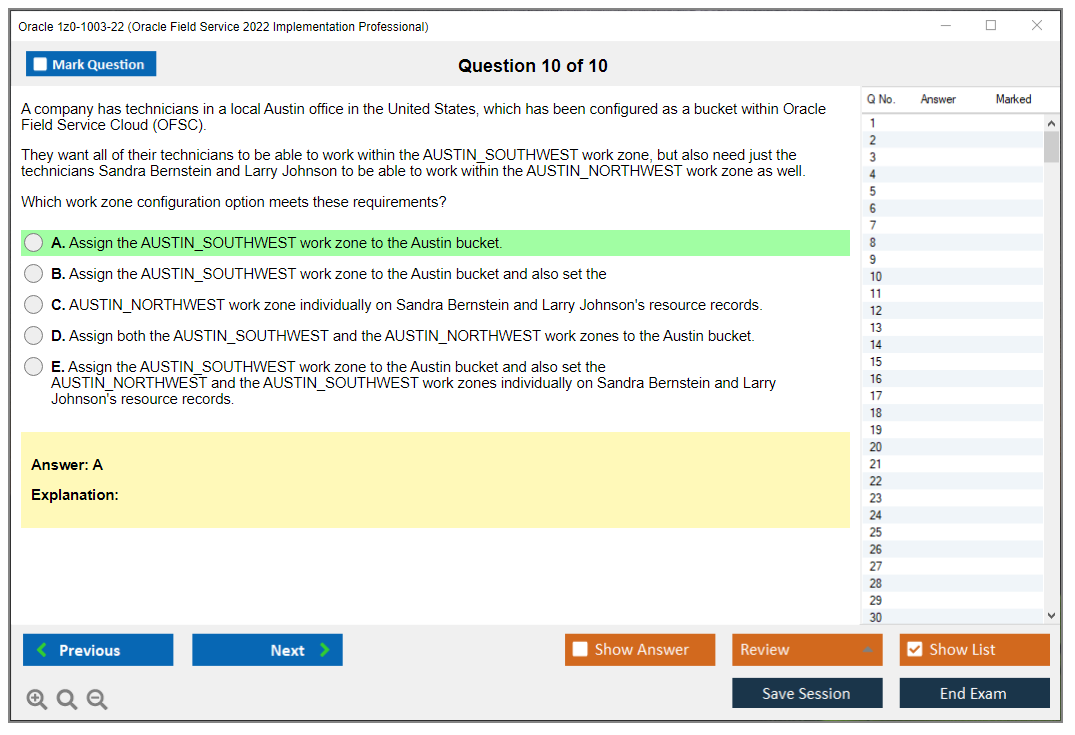Click the checkbox icon inside Show Answer

579,649
